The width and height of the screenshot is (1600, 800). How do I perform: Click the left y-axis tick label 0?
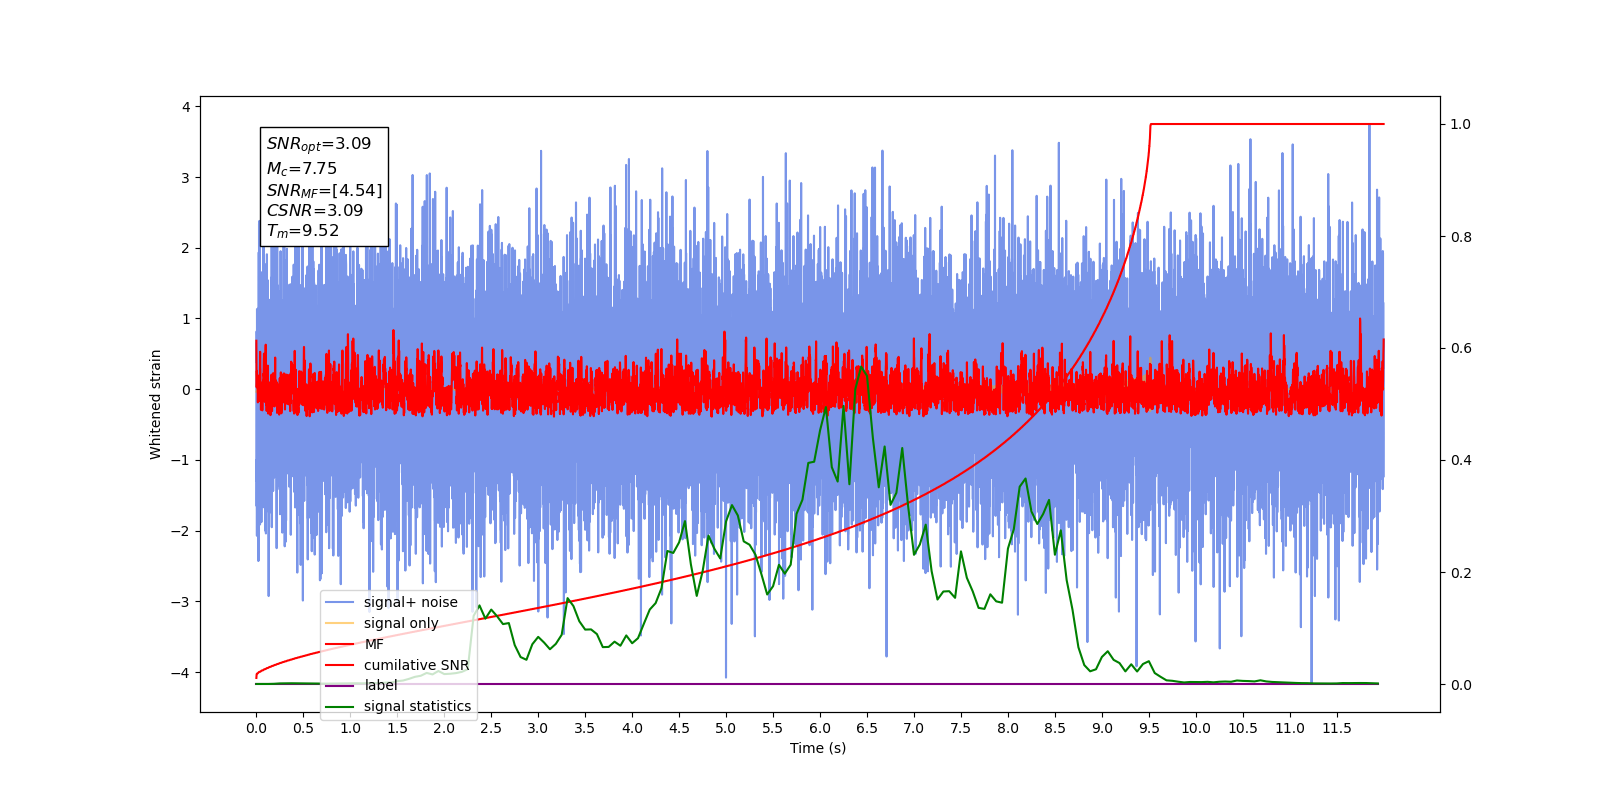coord(186,390)
